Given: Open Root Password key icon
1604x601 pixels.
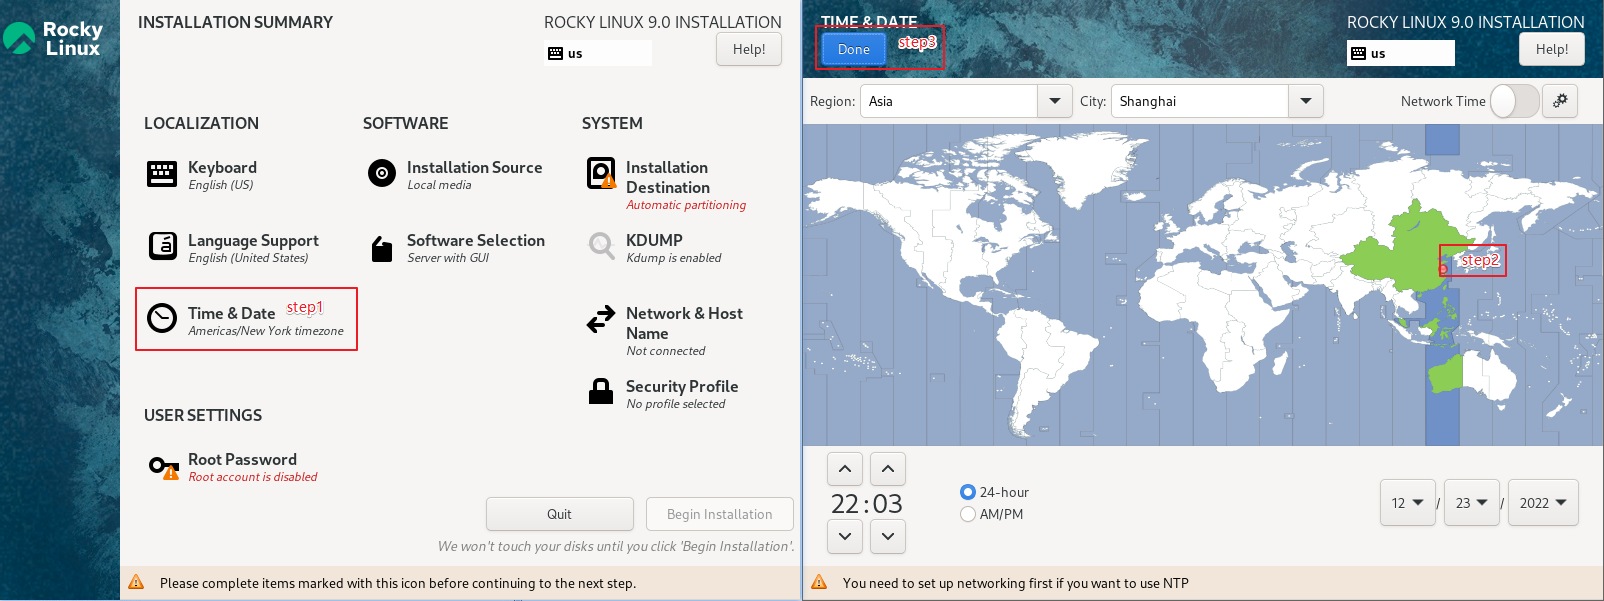Looking at the screenshot, I should 164,466.
